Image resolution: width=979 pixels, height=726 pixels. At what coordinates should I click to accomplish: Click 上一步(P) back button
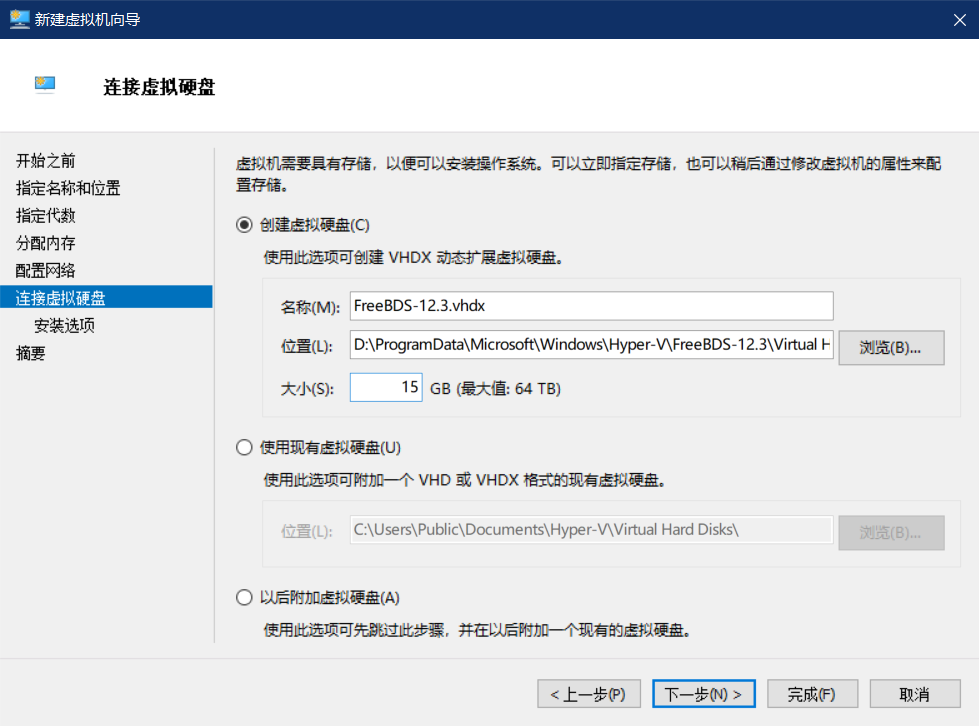(x=589, y=694)
